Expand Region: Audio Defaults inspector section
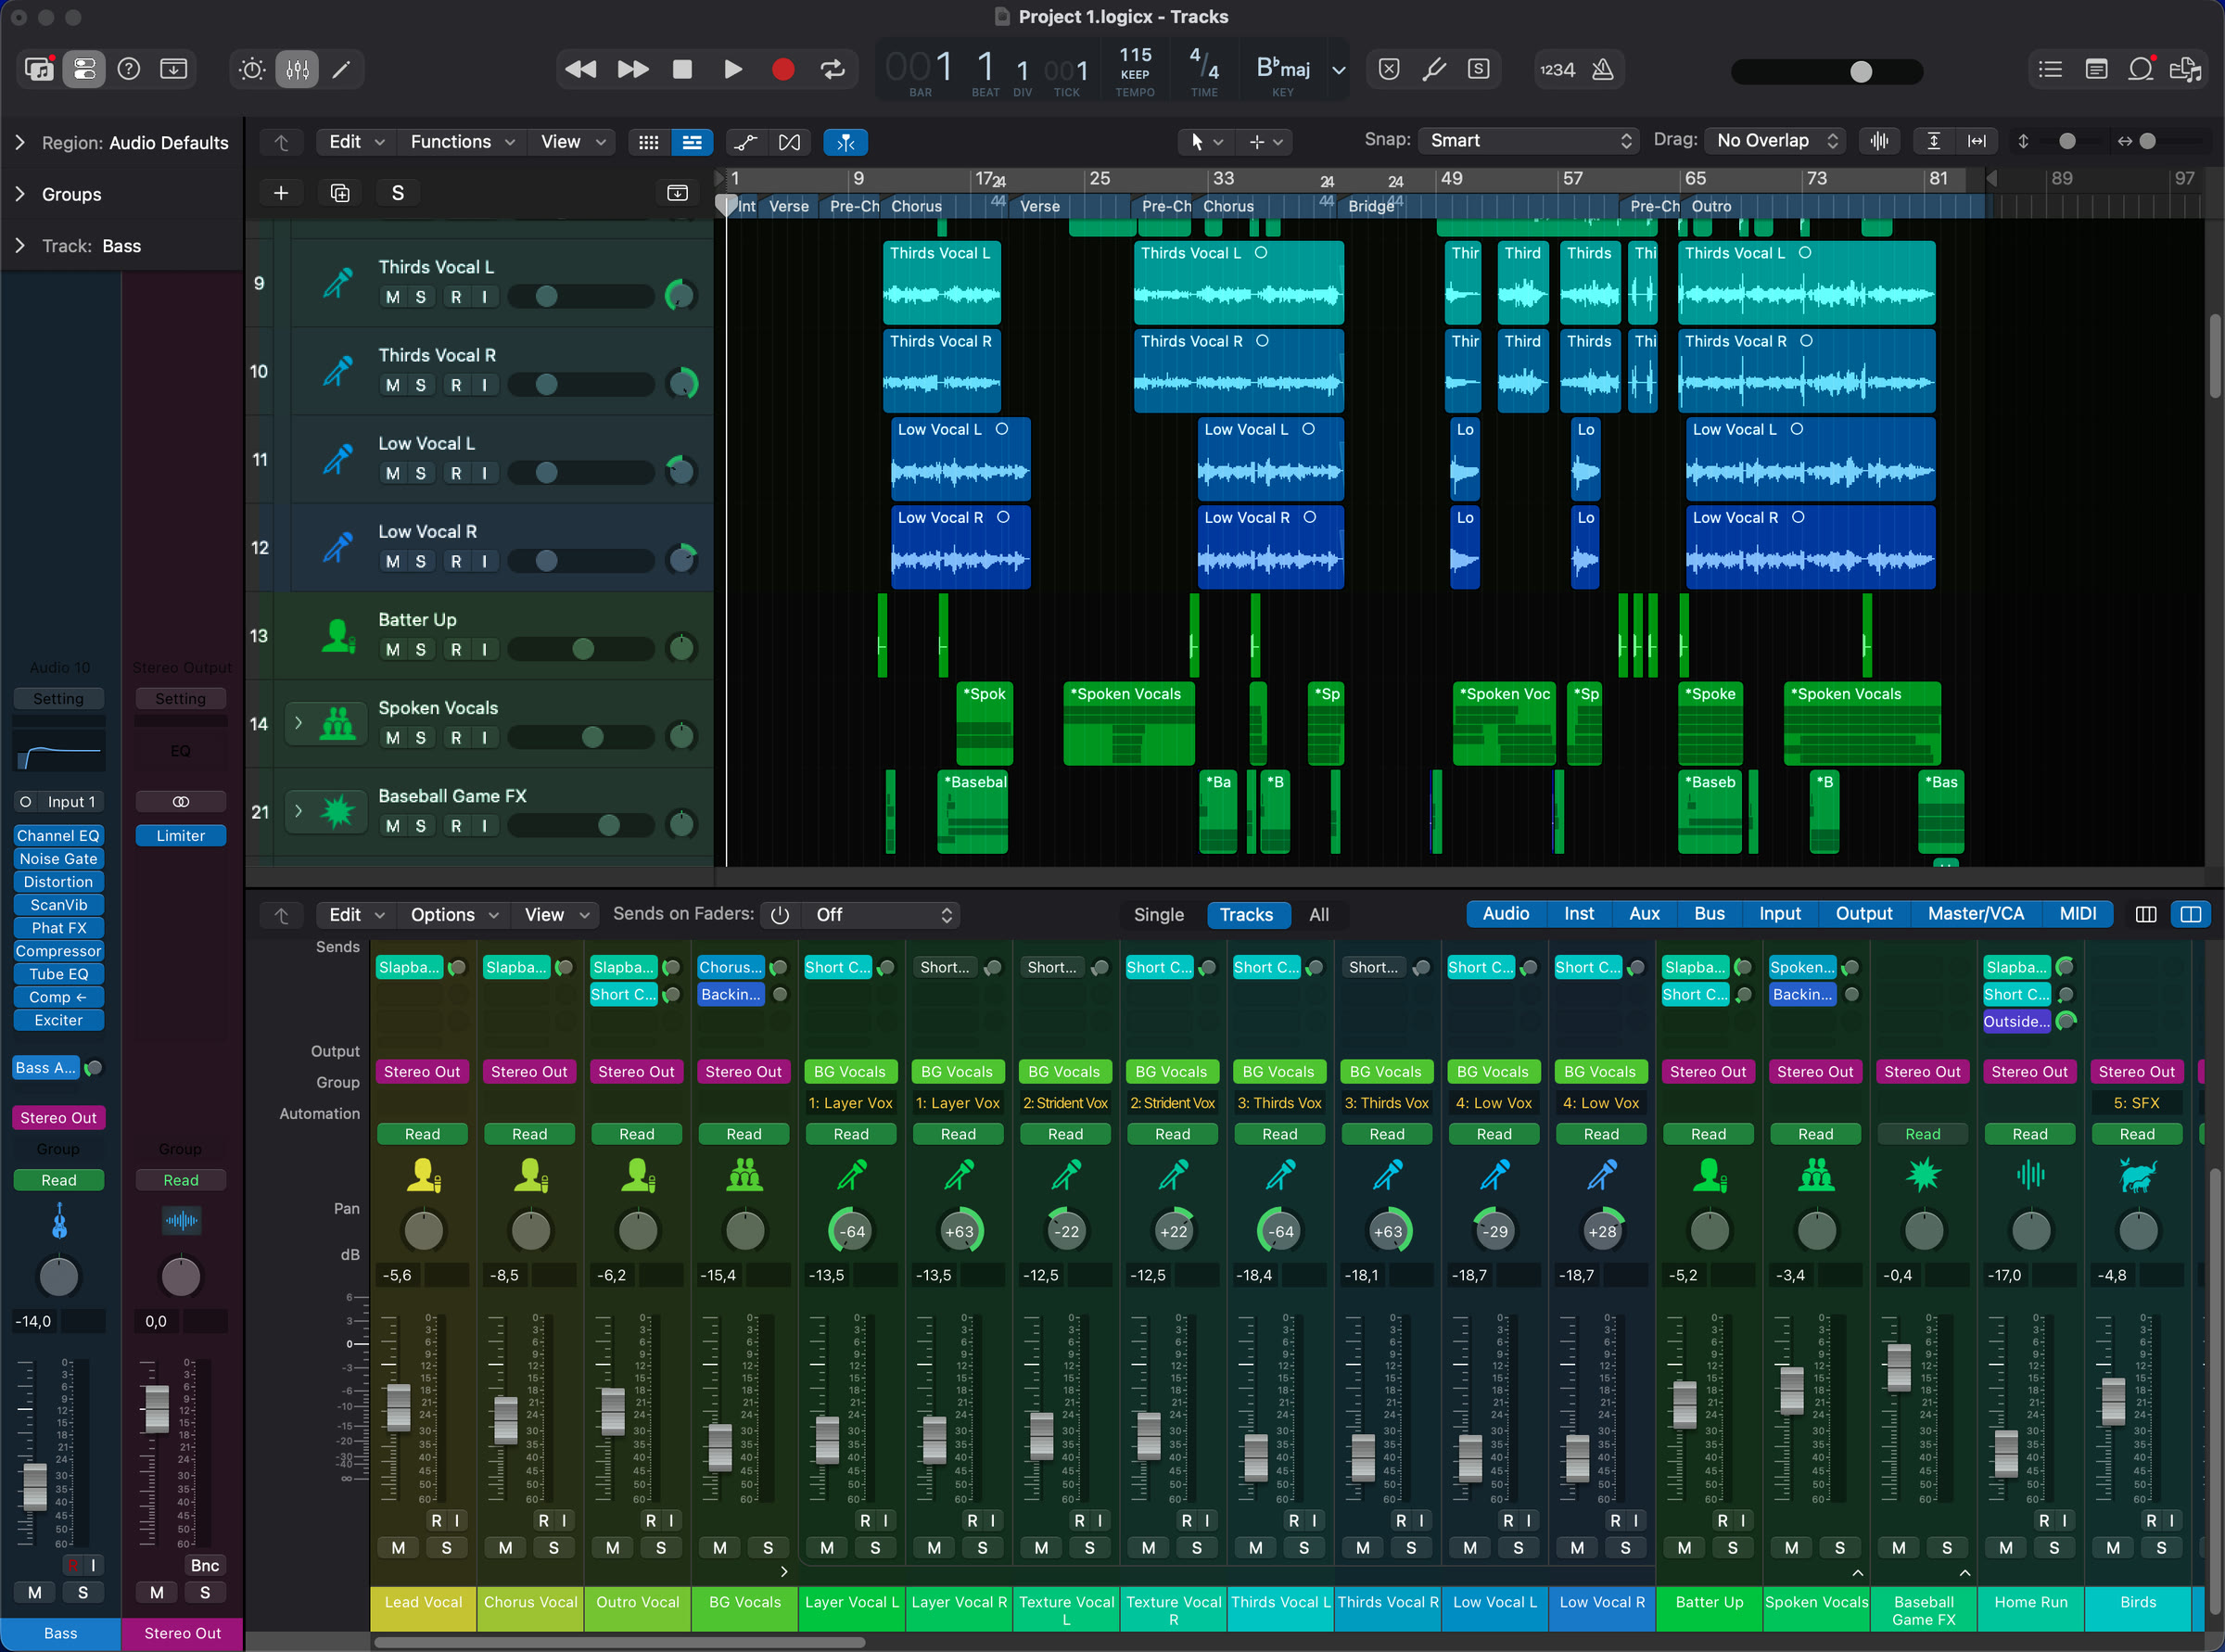Viewport: 2225px width, 1652px height. click(x=20, y=143)
